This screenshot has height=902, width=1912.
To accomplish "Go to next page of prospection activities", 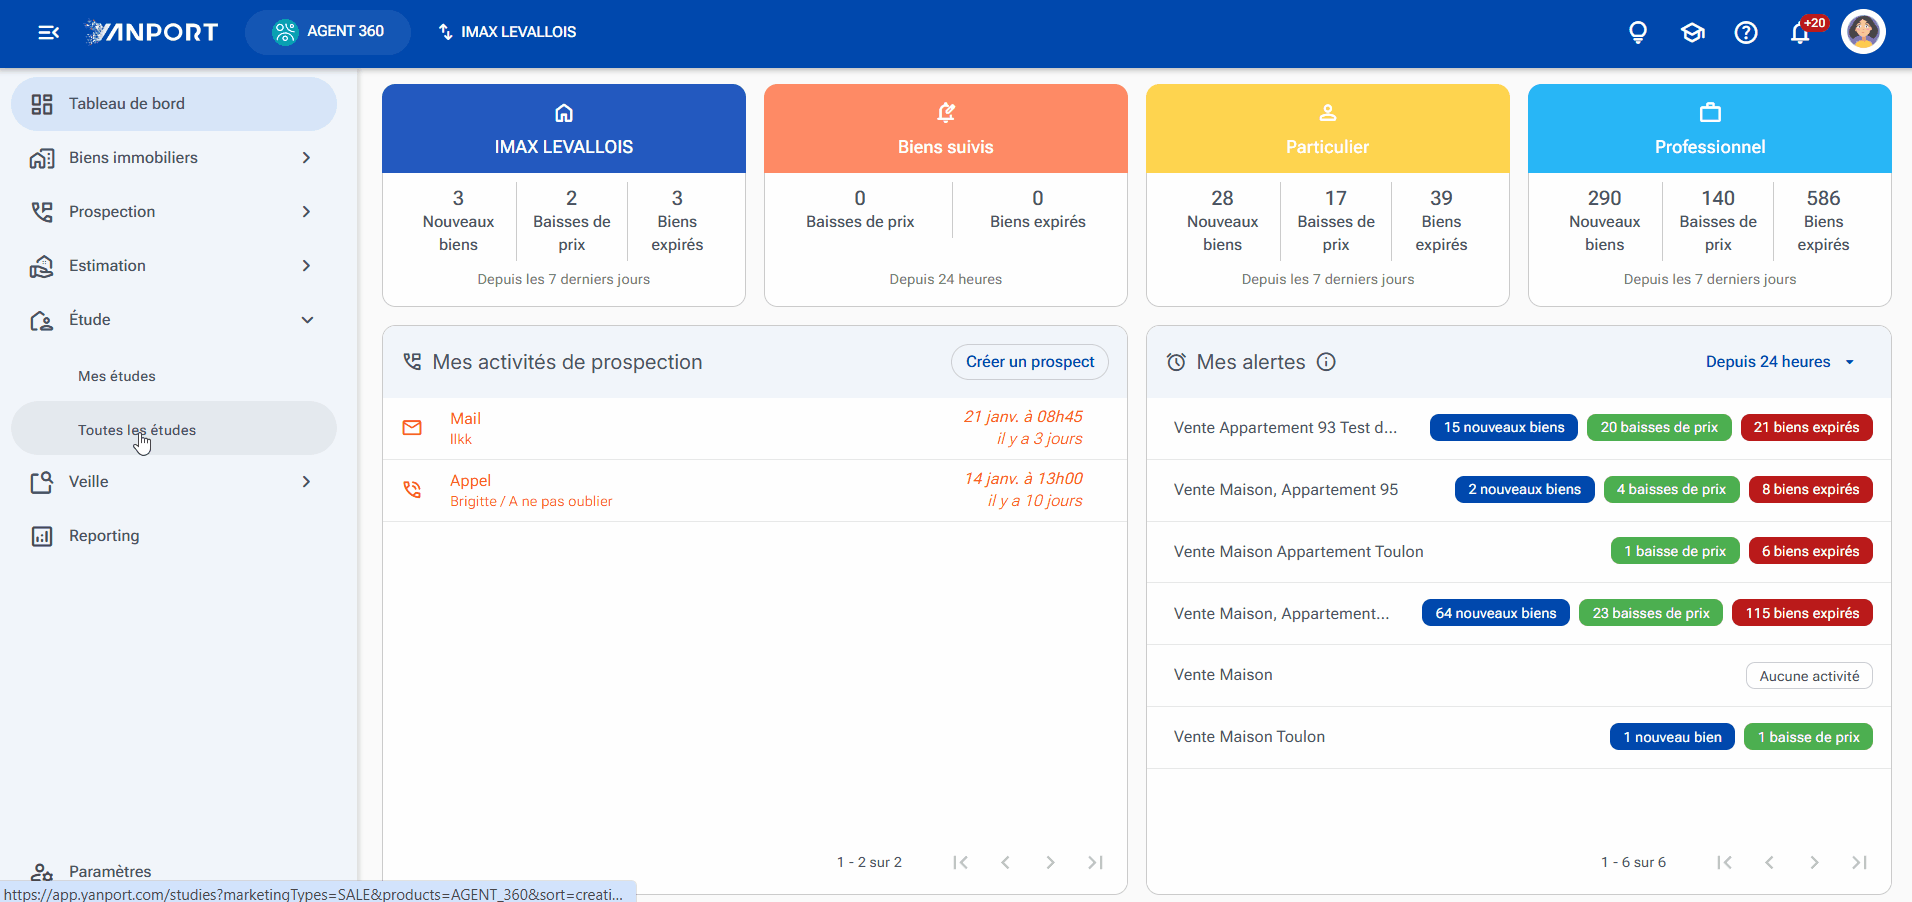I will click(1050, 862).
